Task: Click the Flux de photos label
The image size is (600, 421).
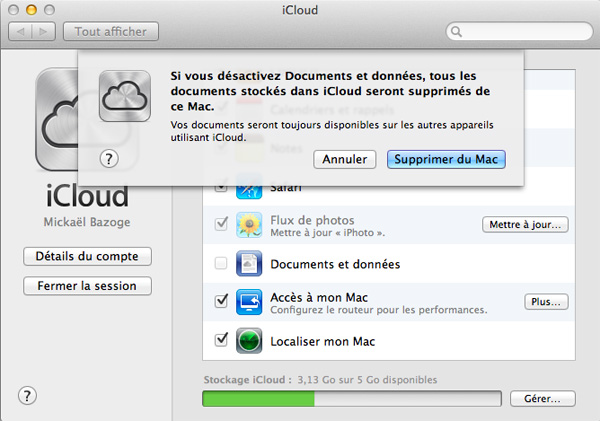Action: click(312, 220)
